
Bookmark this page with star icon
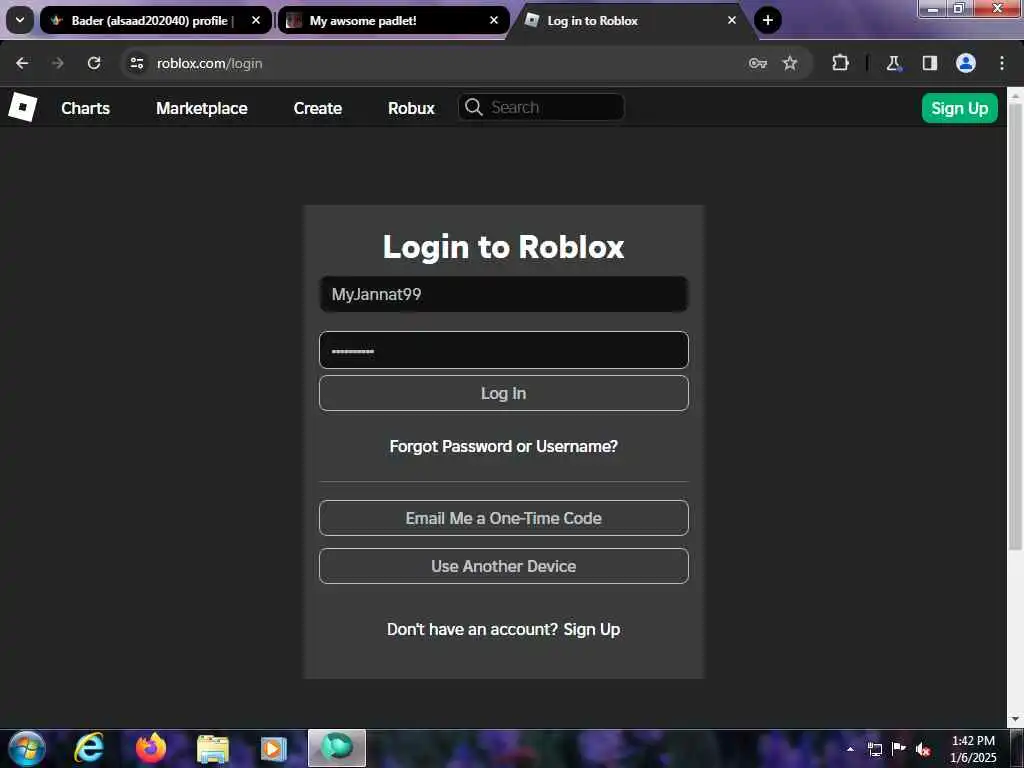(790, 63)
